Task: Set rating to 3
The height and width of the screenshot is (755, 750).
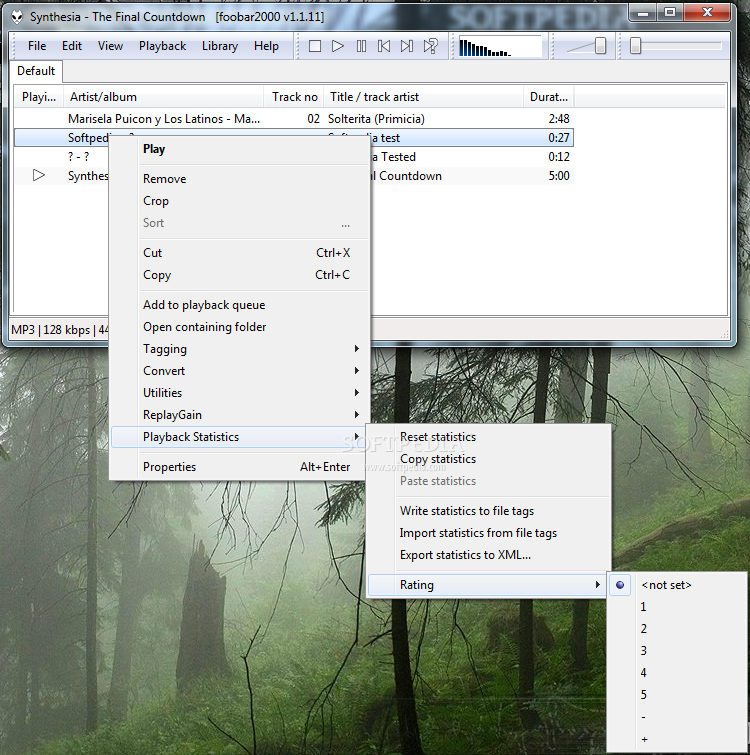Action: (x=678, y=651)
